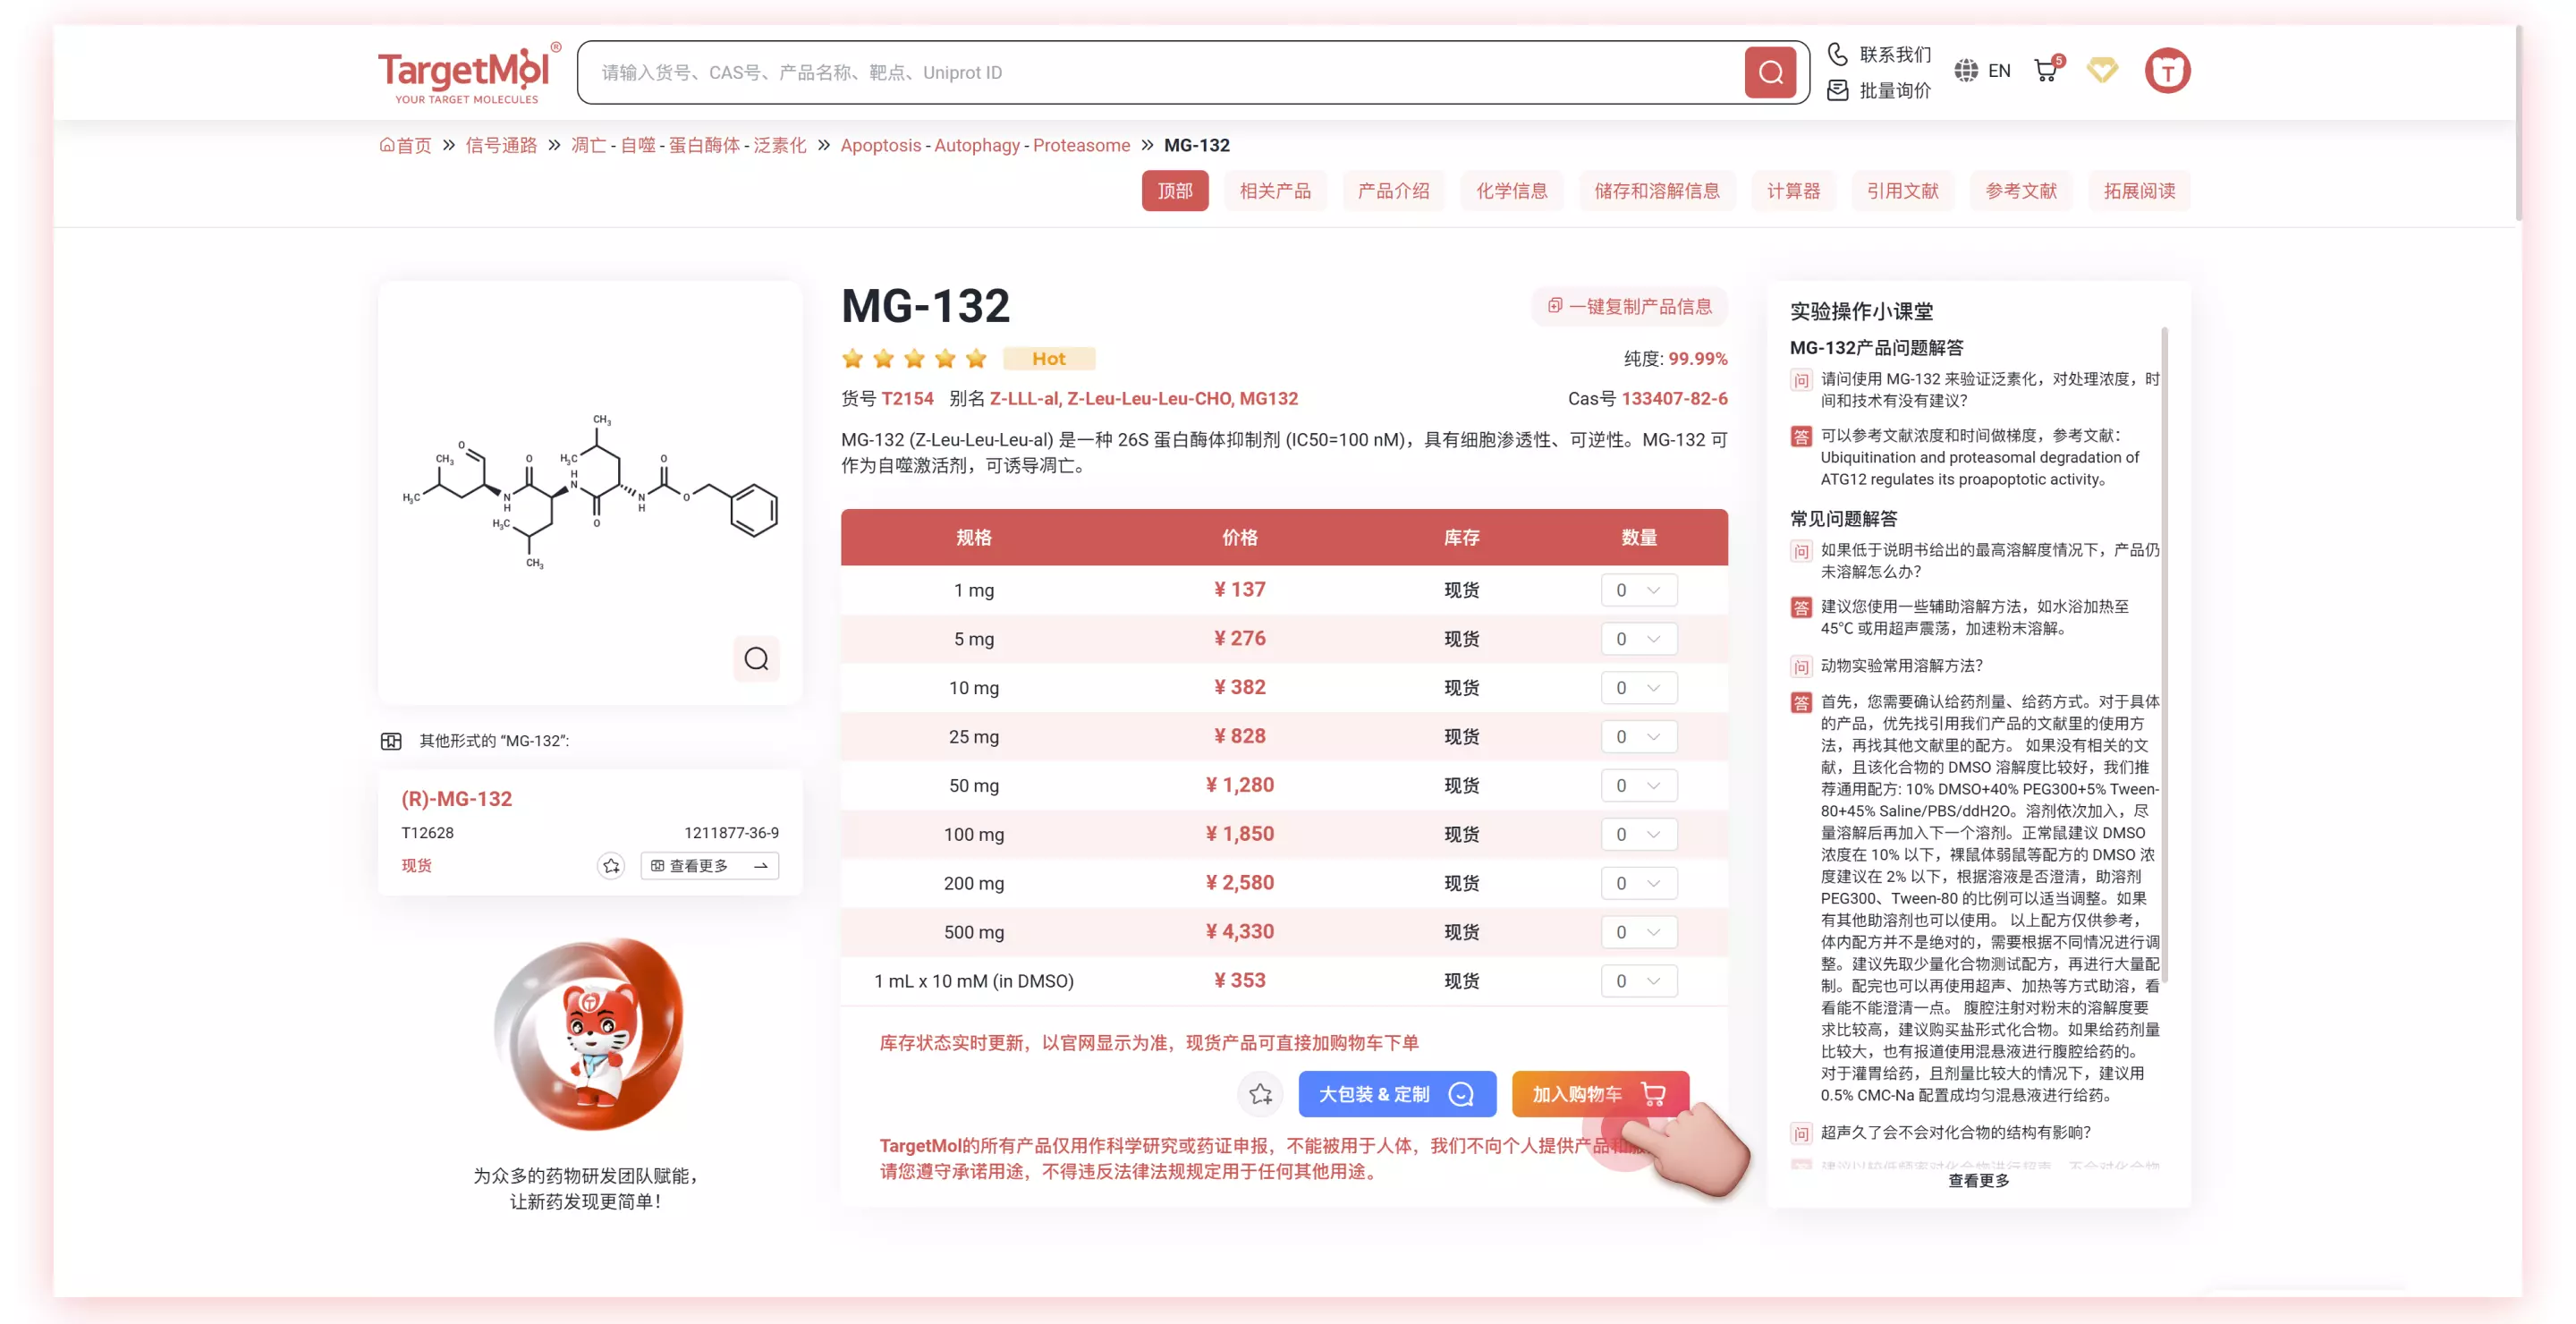This screenshot has height=1324, width=2576.
Task: Click the search magnifier icon in the search bar
Action: coord(1770,71)
